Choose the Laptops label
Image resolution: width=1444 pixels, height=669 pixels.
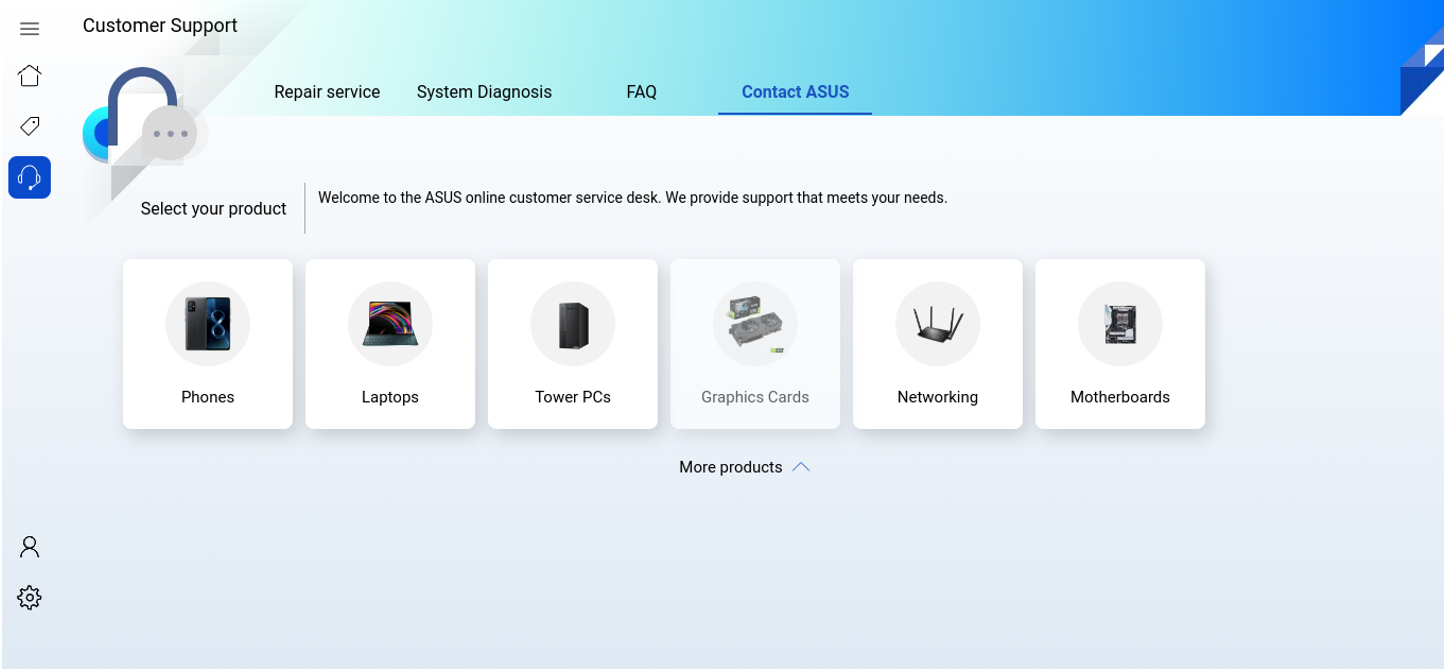tap(390, 397)
